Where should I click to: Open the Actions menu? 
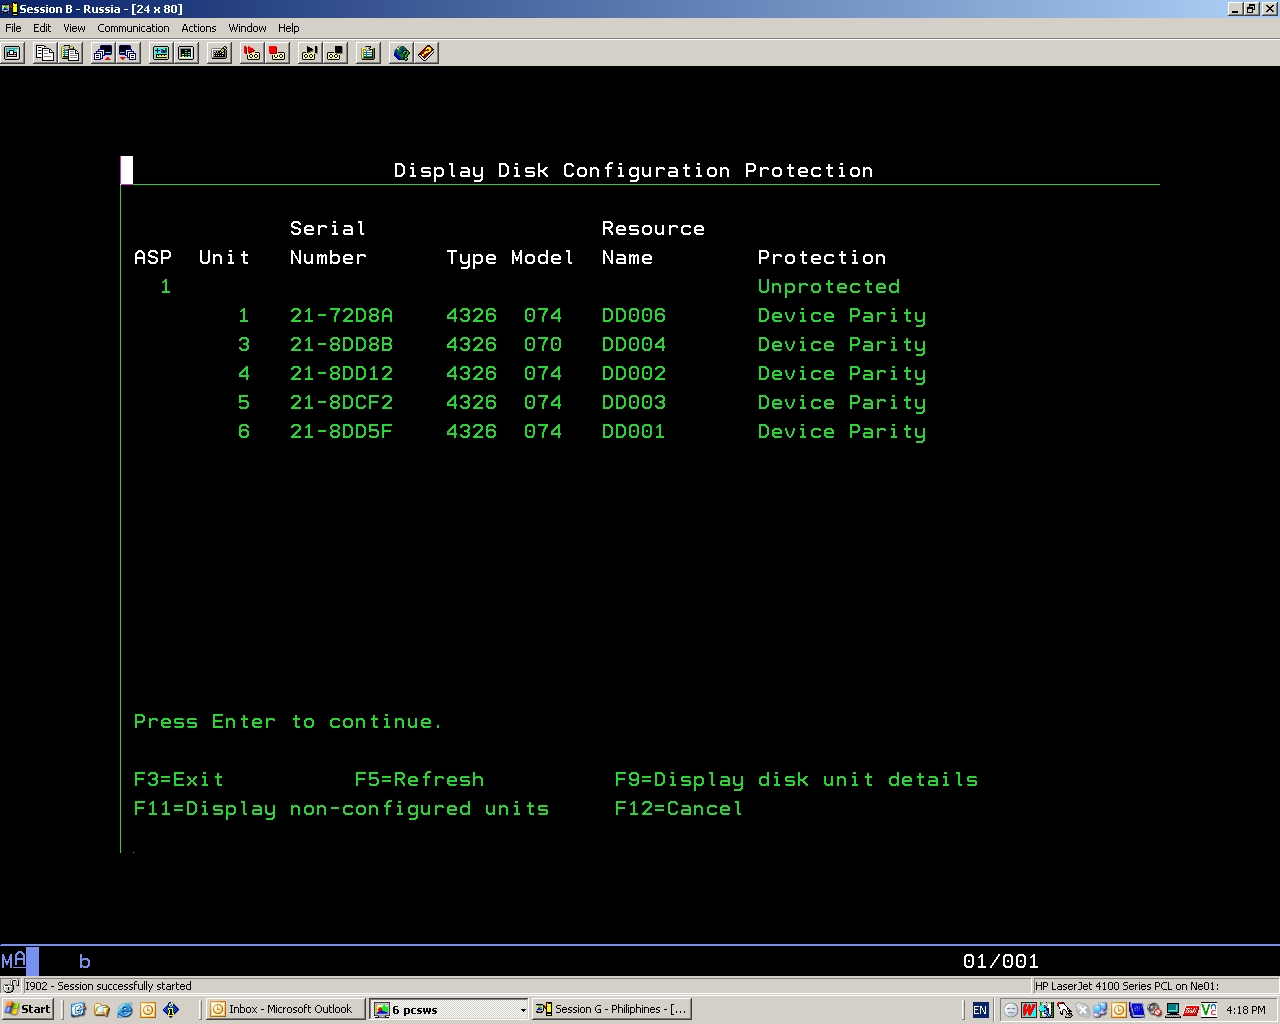198,28
